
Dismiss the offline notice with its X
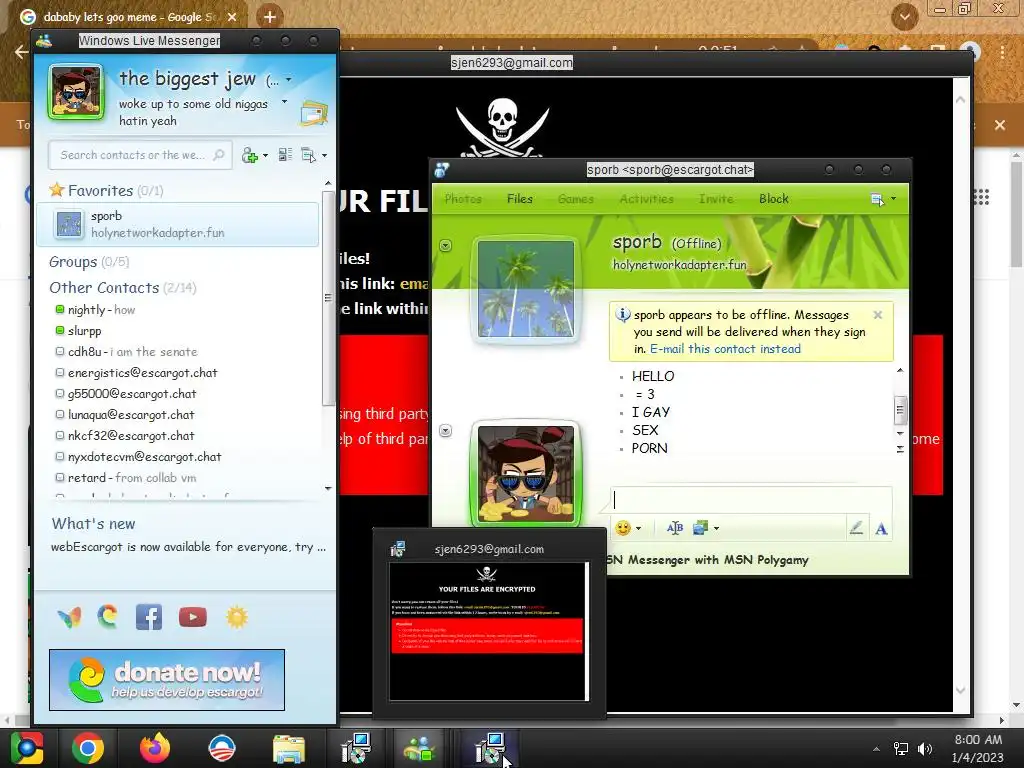pos(878,315)
